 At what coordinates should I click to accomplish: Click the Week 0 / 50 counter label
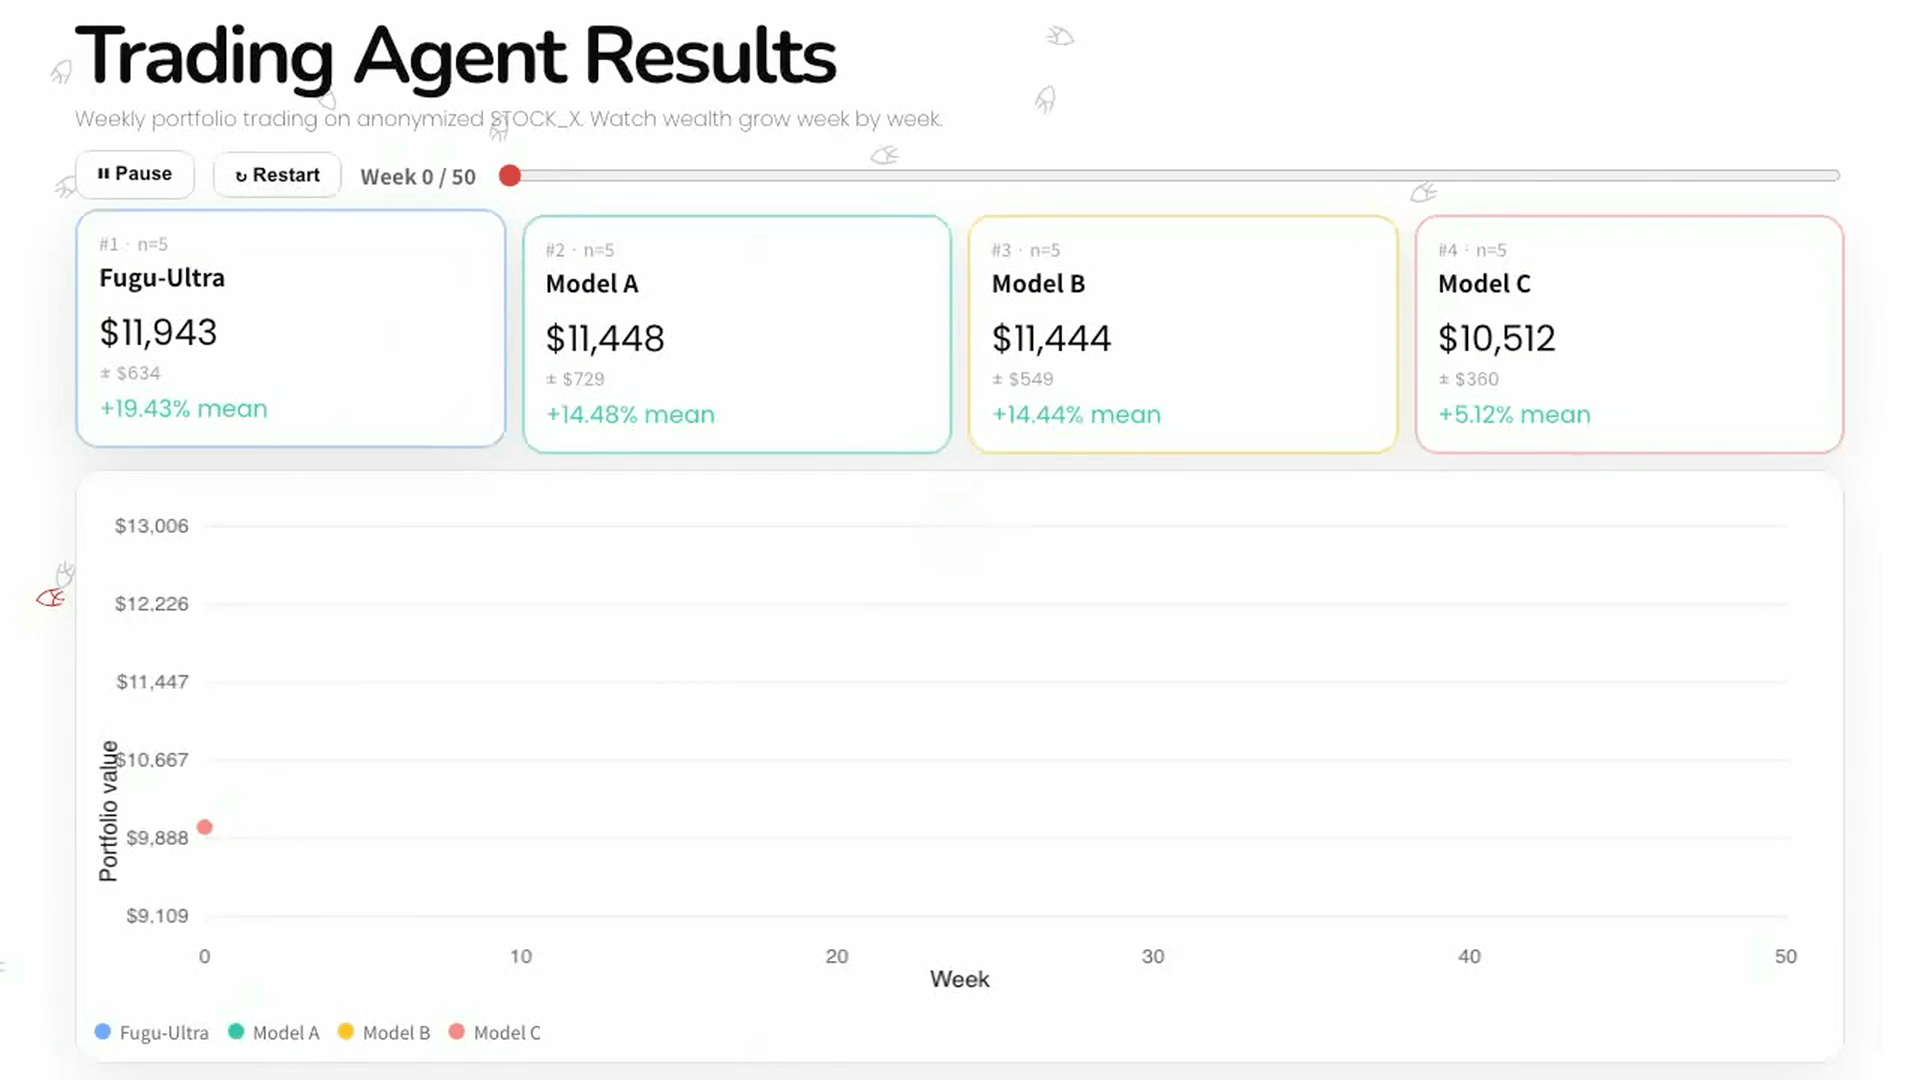point(418,177)
